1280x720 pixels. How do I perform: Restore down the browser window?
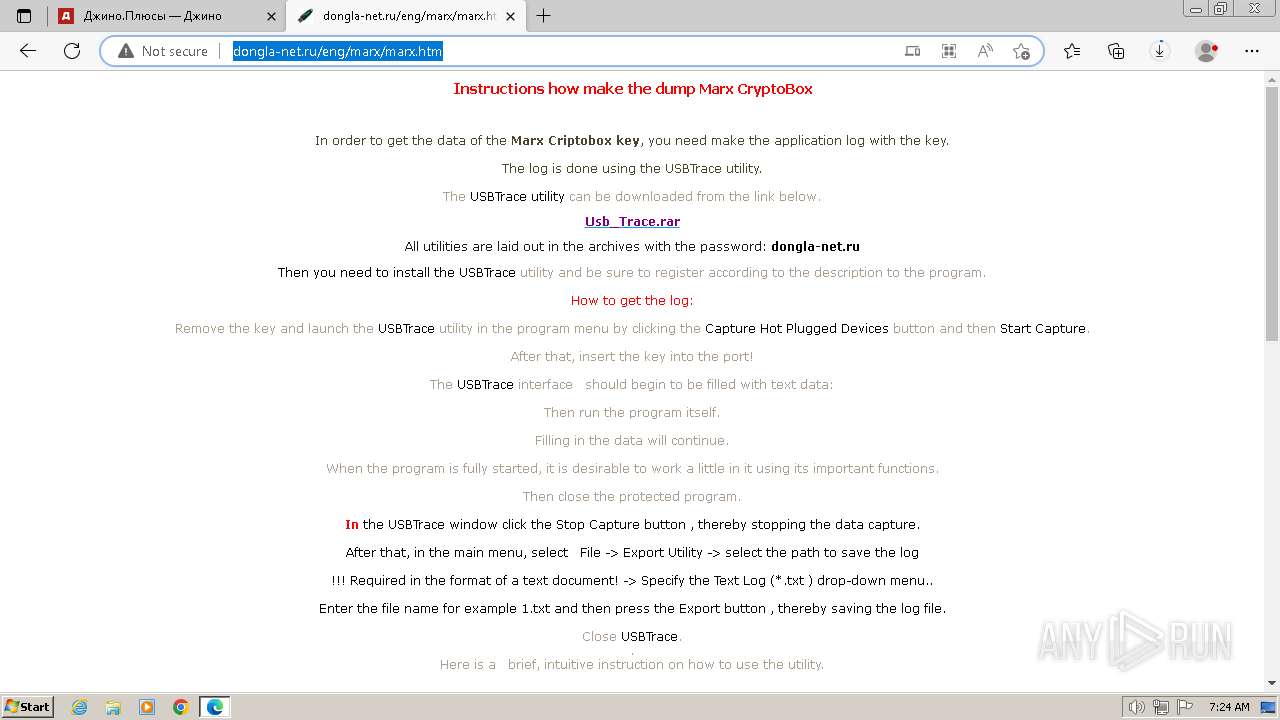pos(1221,8)
